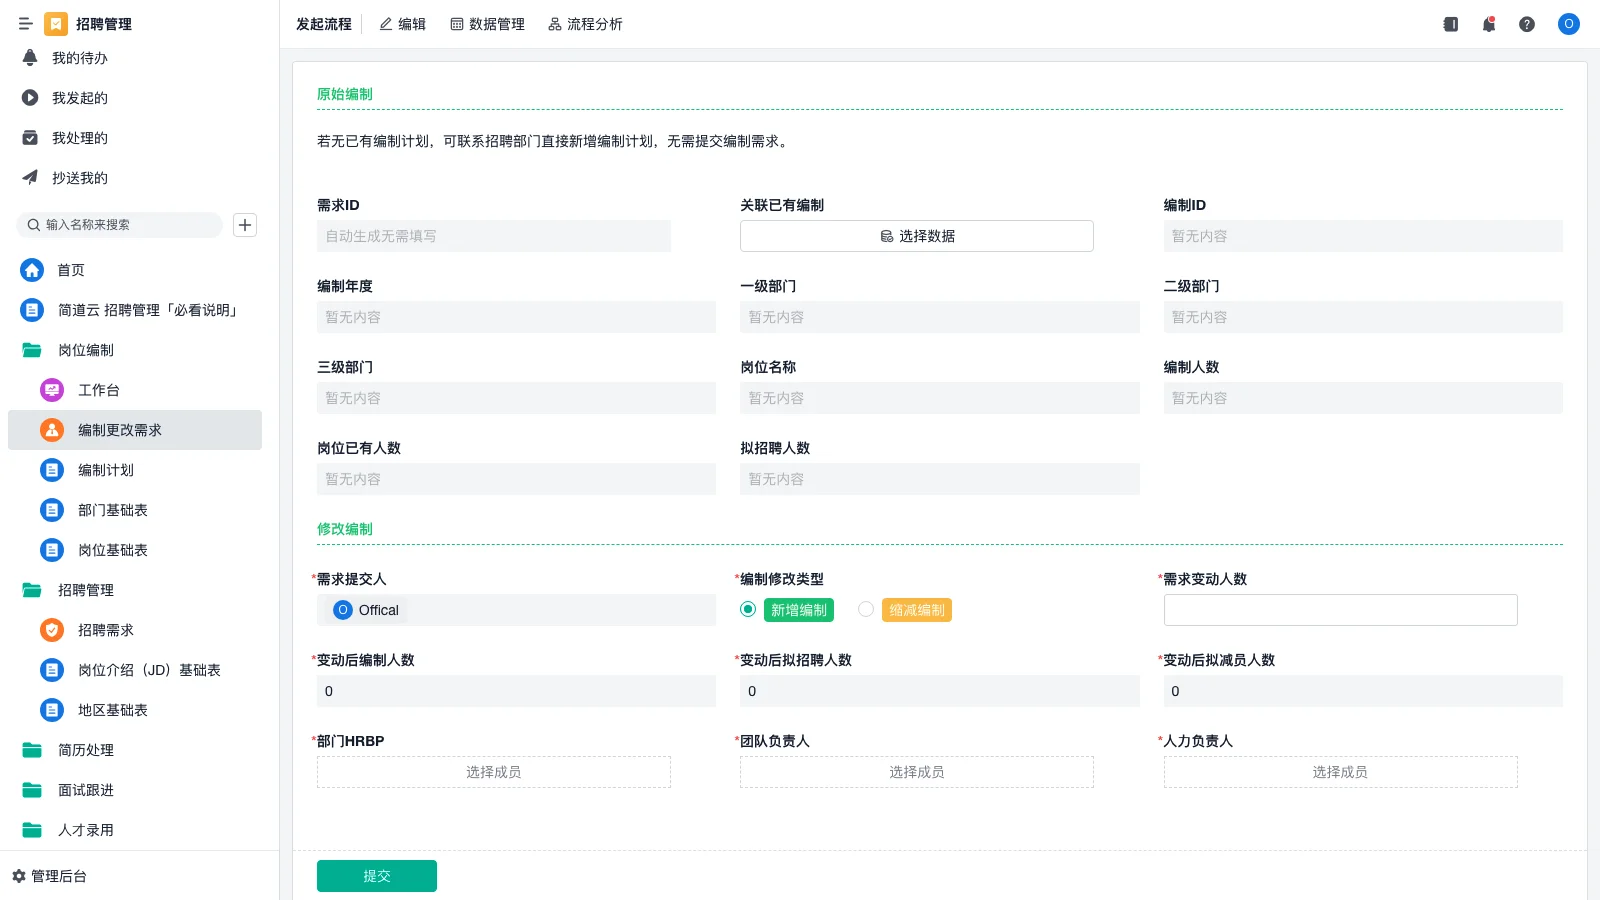Click the 提交 submit button
Image resolution: width=1600 pixels, height=900 pixels.
pos(376,875)
